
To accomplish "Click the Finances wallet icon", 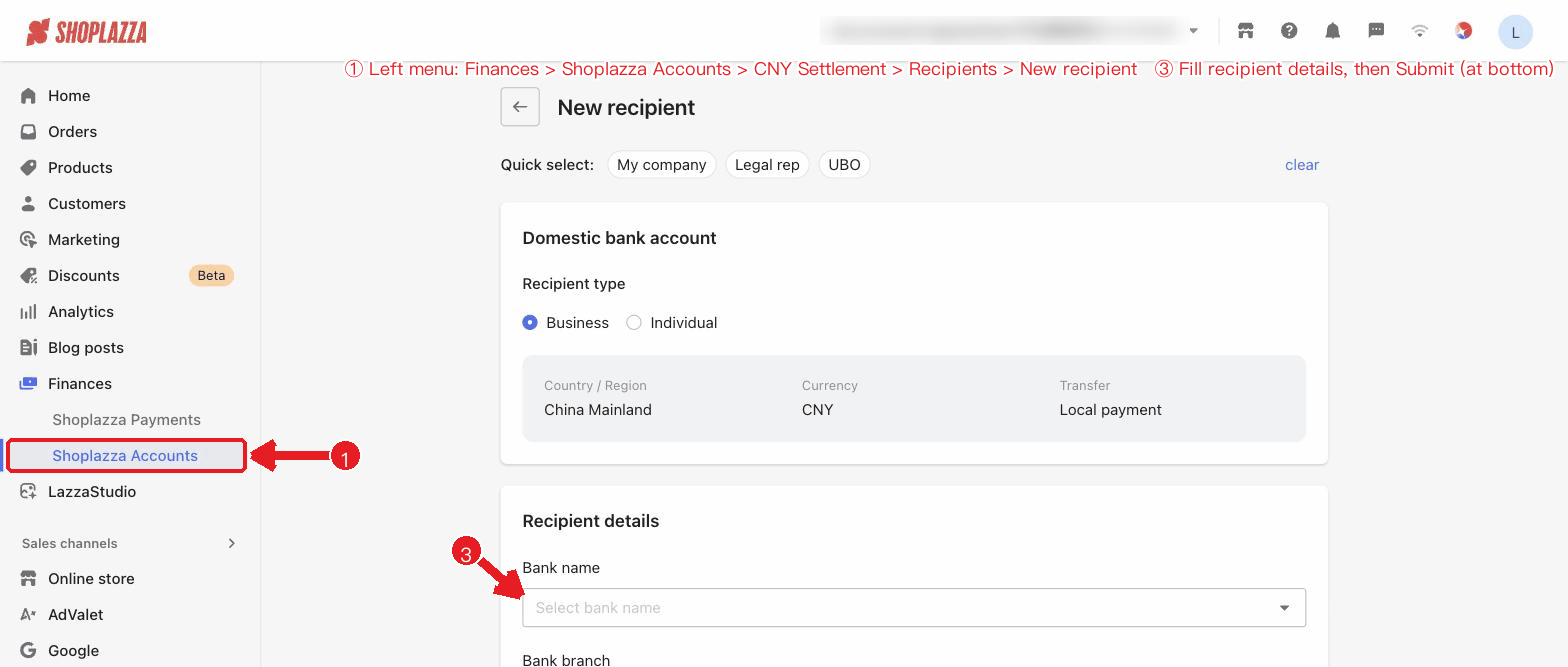I will point(28,384).
